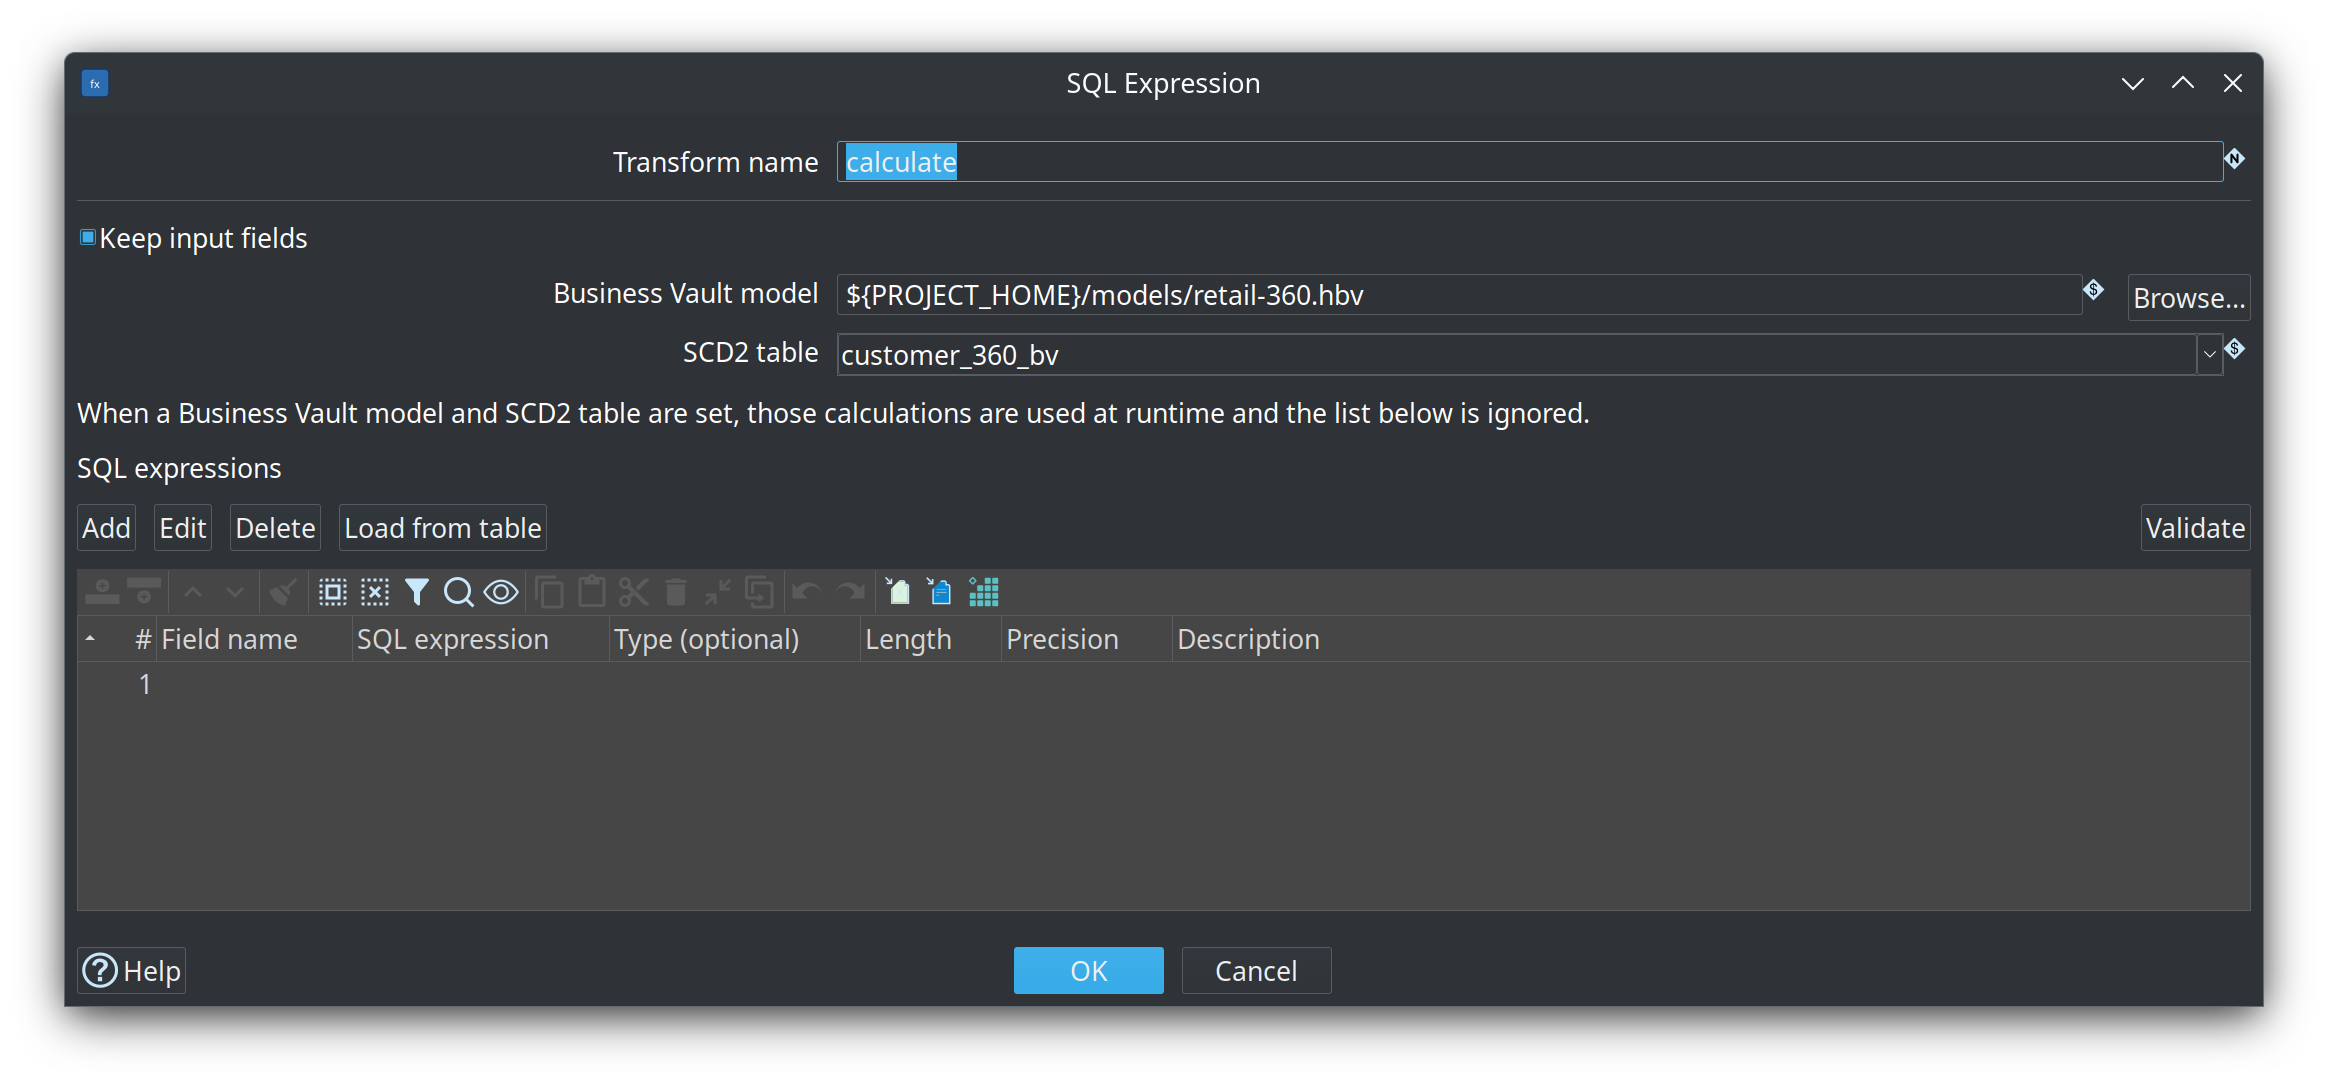Click the import from spreadsheet icon

(x=898, y=592)
